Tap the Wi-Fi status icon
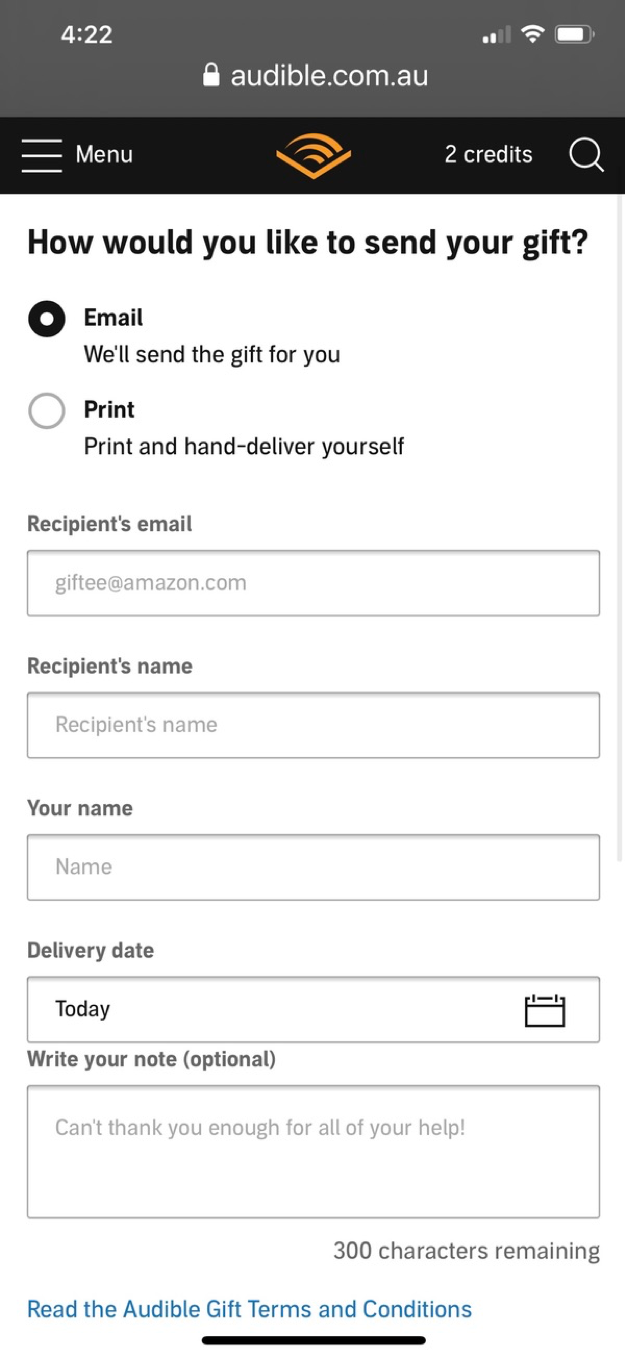 pyautogui.click(x=533, y=35)
